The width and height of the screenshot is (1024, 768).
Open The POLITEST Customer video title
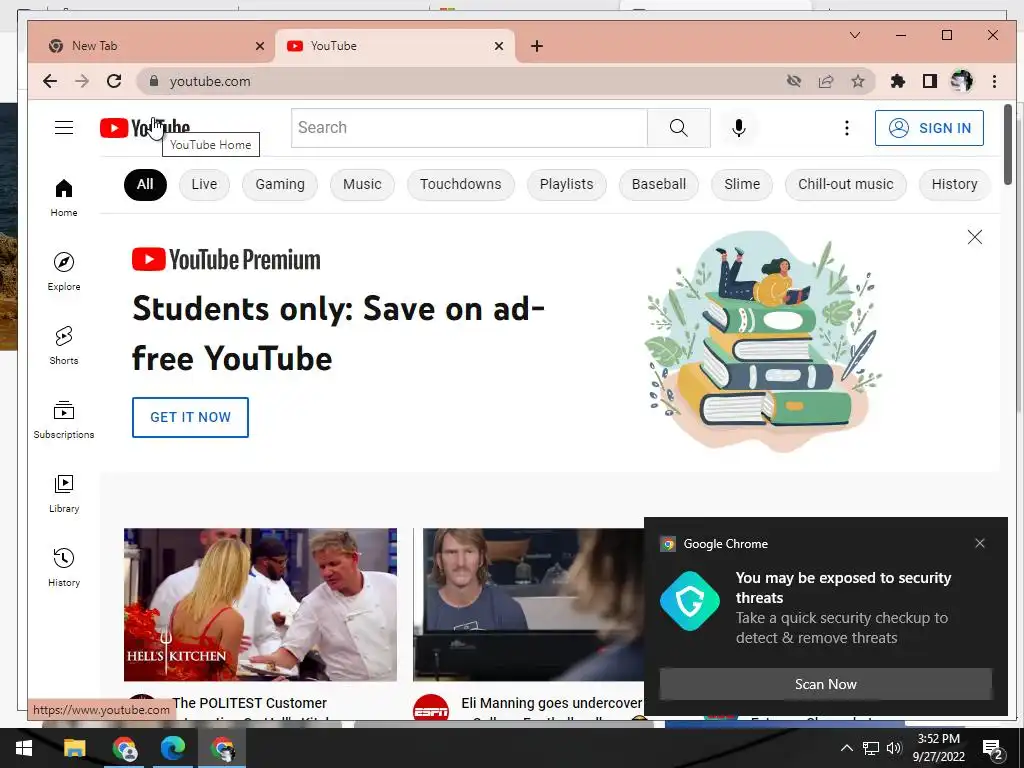click(249, 703)
